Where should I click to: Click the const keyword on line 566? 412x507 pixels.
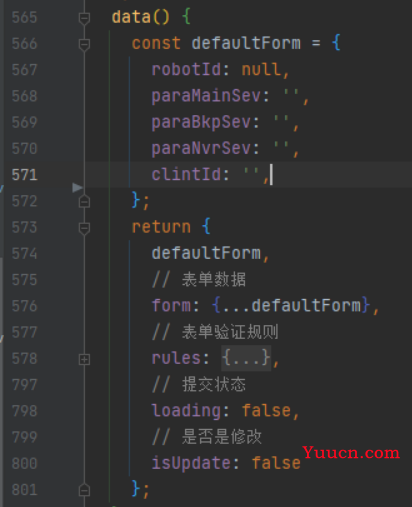(x=156, y=43)
